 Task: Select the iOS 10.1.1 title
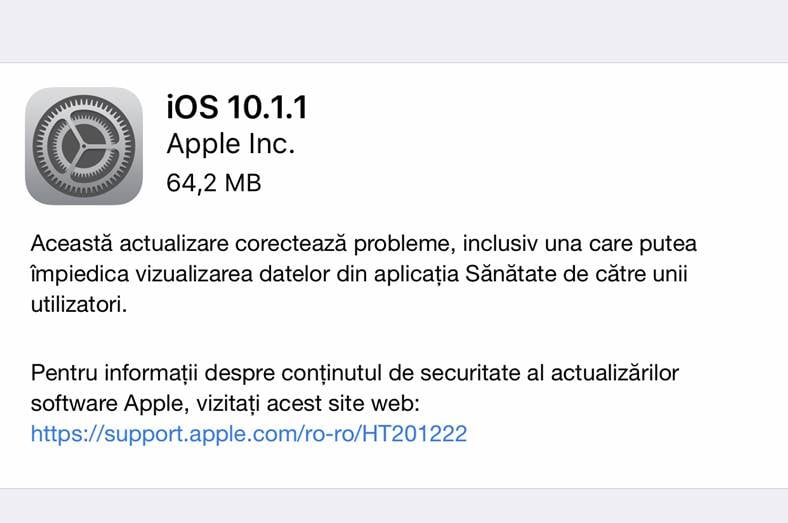[237, 107]
